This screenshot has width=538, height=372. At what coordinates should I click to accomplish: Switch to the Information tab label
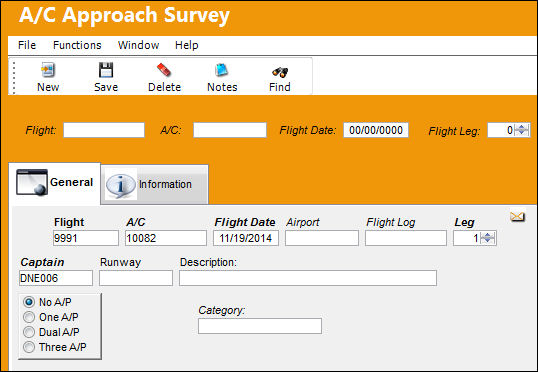pos(165,184)
